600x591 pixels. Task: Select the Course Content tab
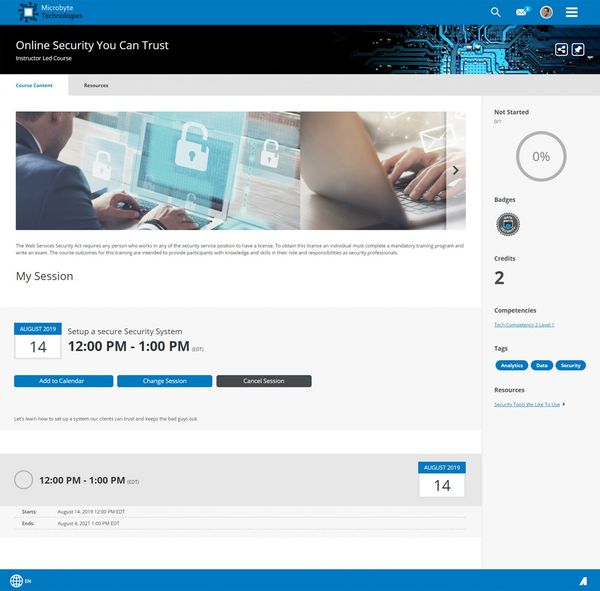click(x=34, y=86)
